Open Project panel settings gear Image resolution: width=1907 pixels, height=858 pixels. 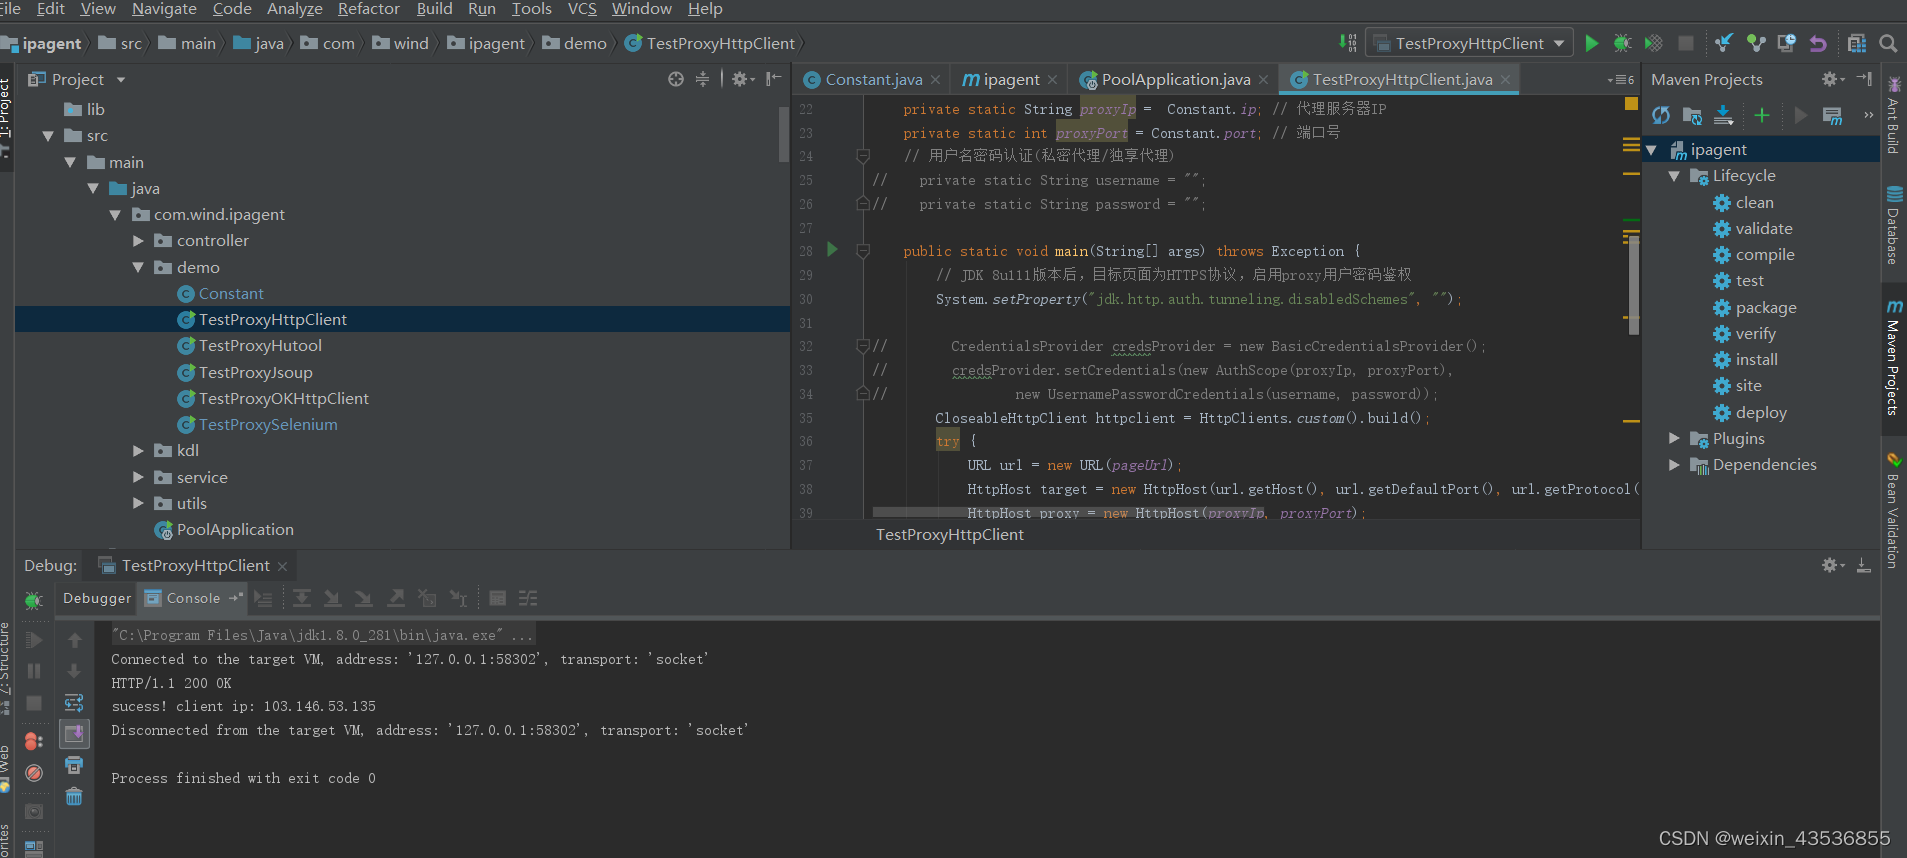pyautogui.click(x=742, y=79)
